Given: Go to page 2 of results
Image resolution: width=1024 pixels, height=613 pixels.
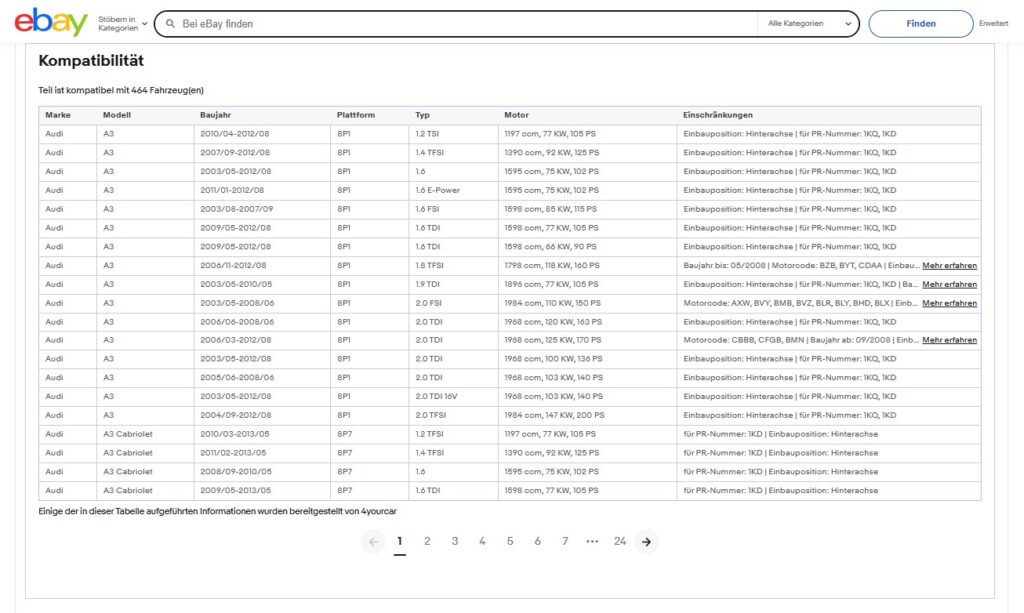Looking at the screenshot, I should coord(427,541).
